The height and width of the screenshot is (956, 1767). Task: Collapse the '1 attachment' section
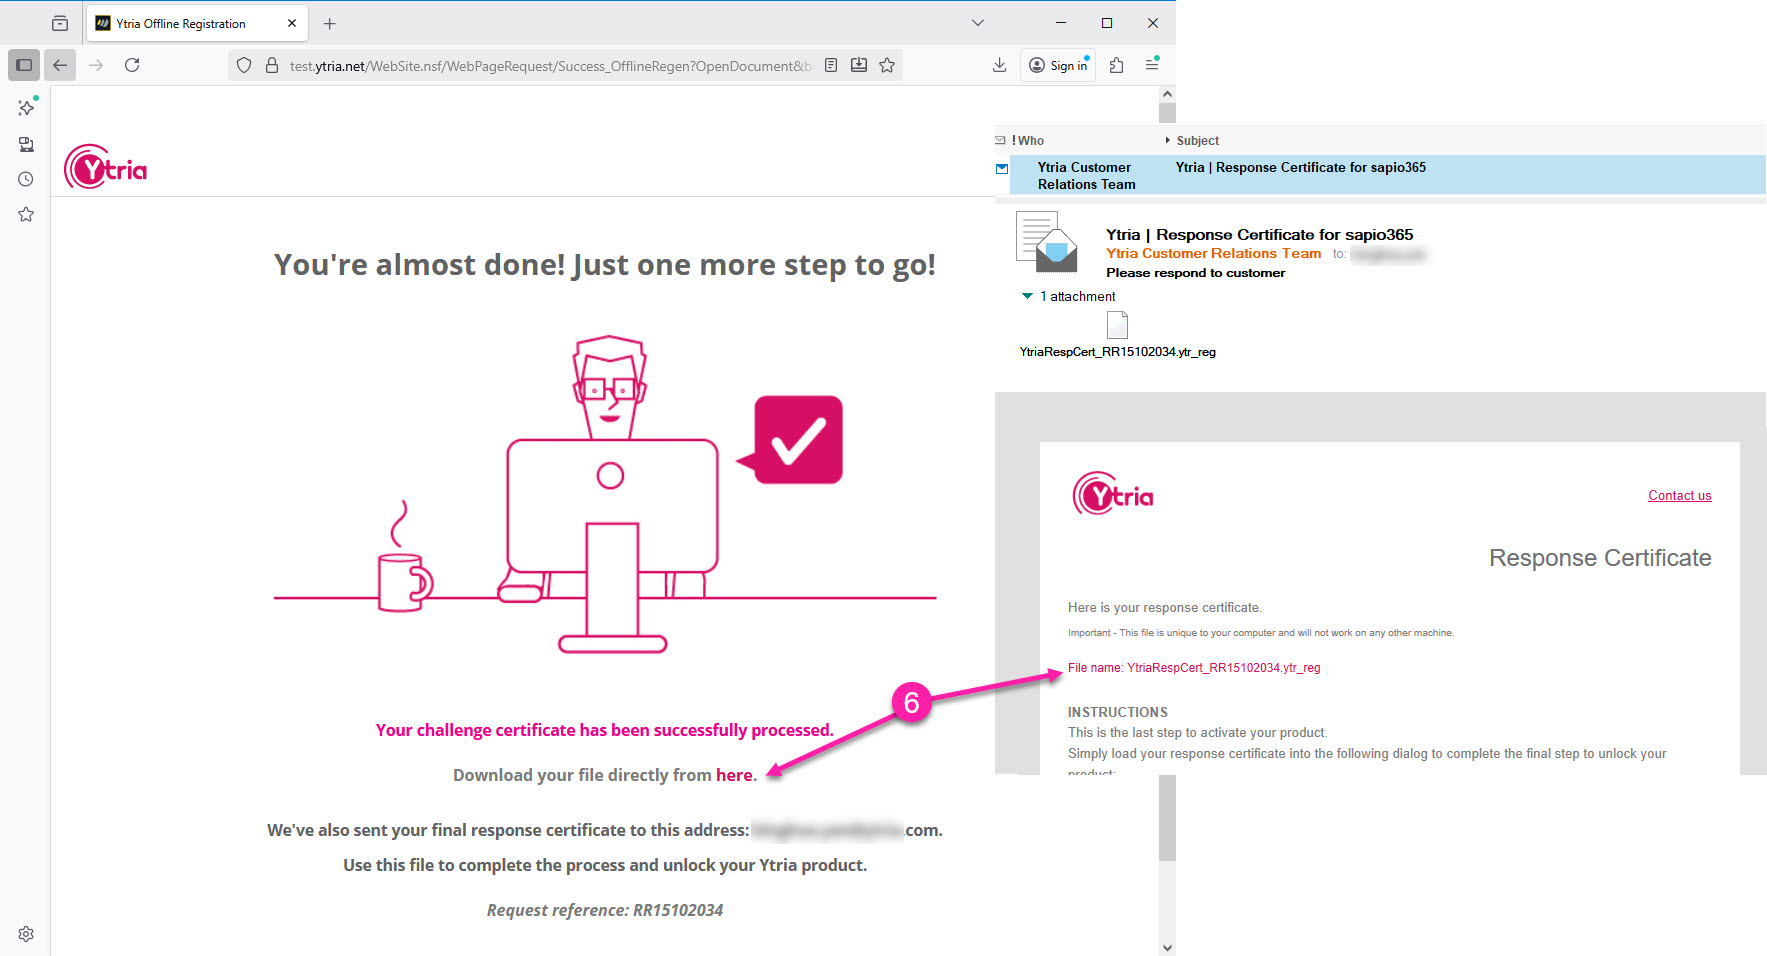pyautogui.click(x=1027, y=296)
